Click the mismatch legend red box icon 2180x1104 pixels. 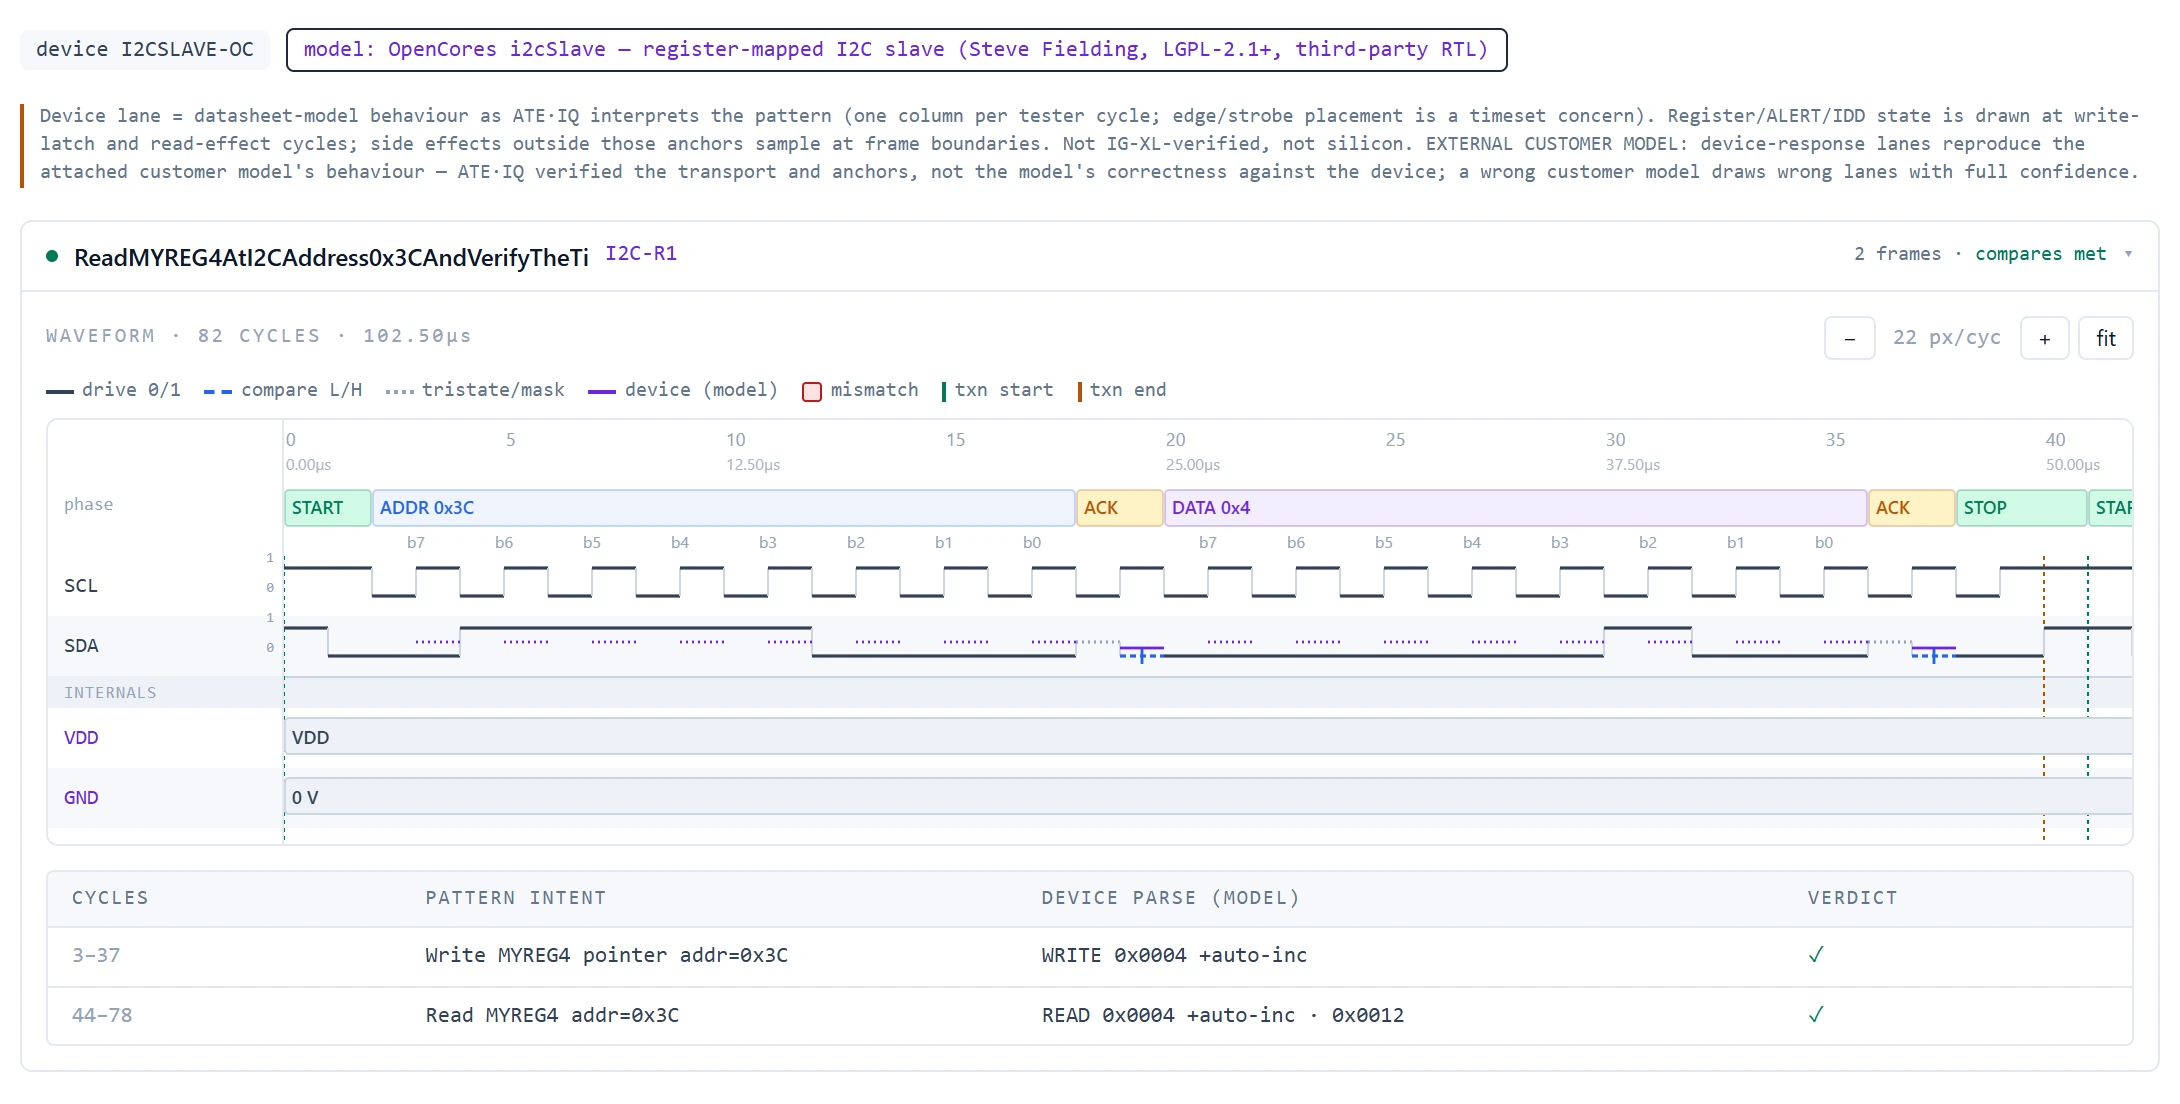812,391
